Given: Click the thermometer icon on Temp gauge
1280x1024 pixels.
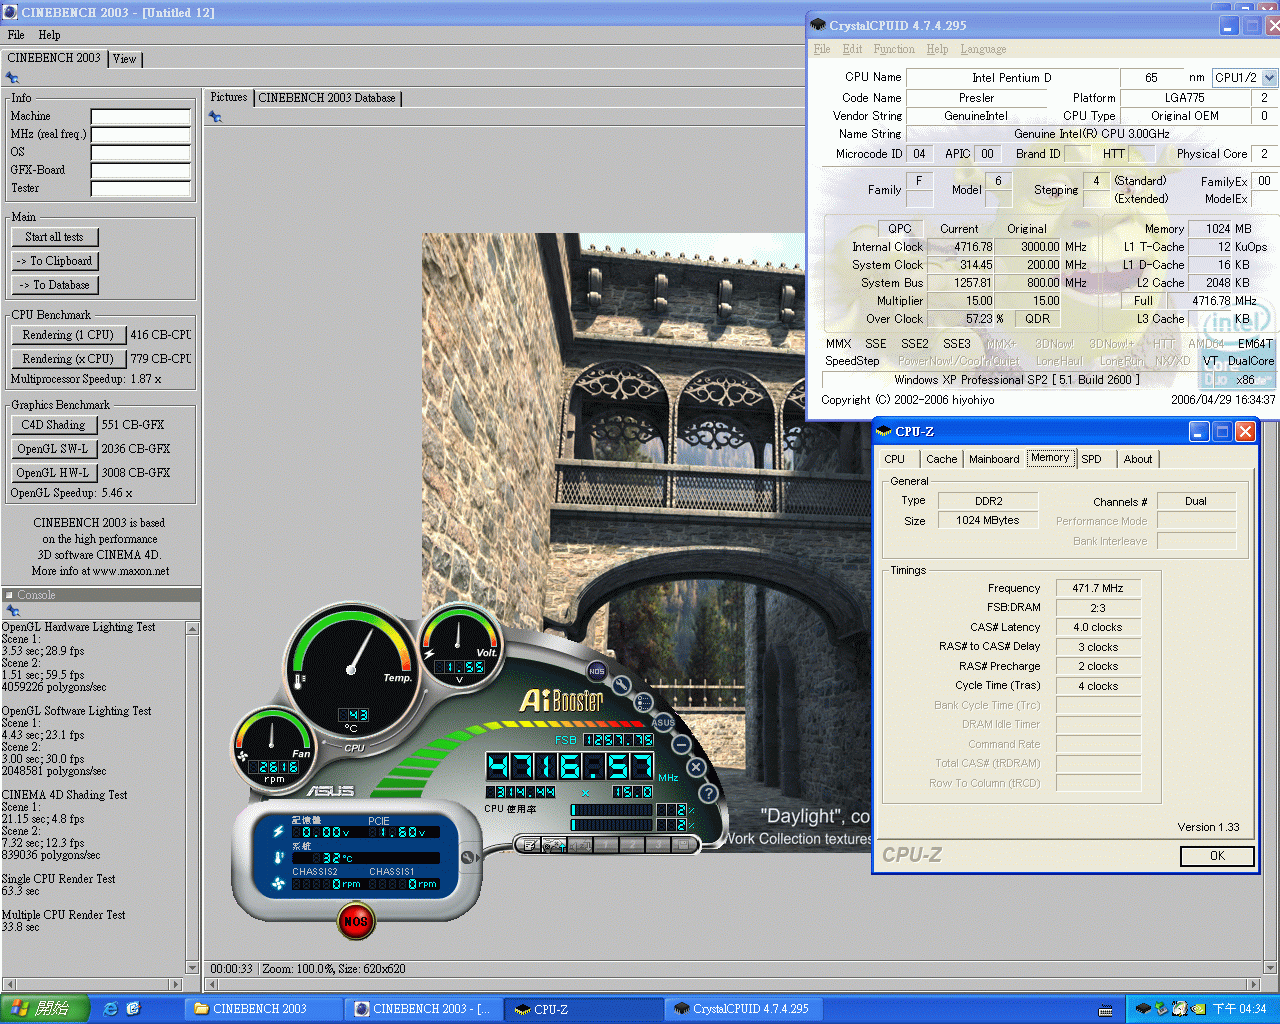Looking at the screenshot, I should tap(300, 680).
